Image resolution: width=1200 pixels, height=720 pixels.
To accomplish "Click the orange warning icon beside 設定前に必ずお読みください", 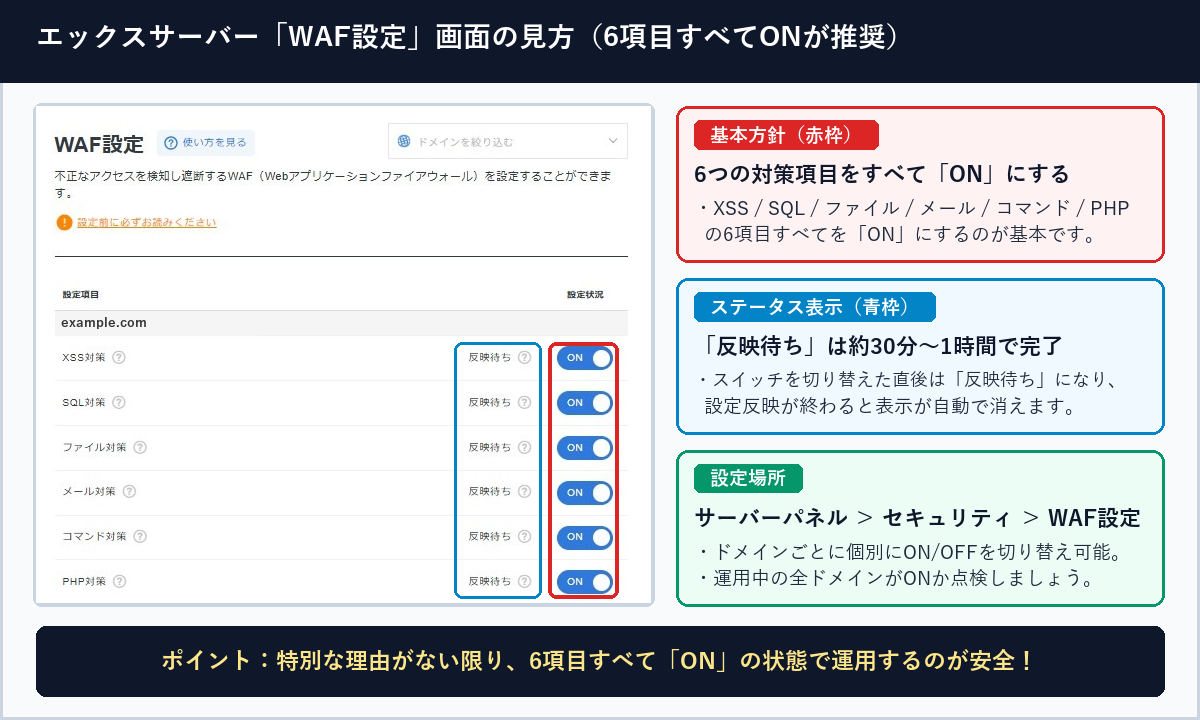I will [64, 222].
